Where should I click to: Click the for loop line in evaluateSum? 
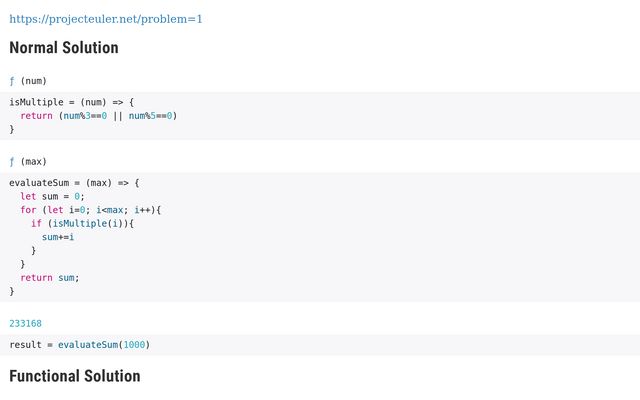point(91,210)
